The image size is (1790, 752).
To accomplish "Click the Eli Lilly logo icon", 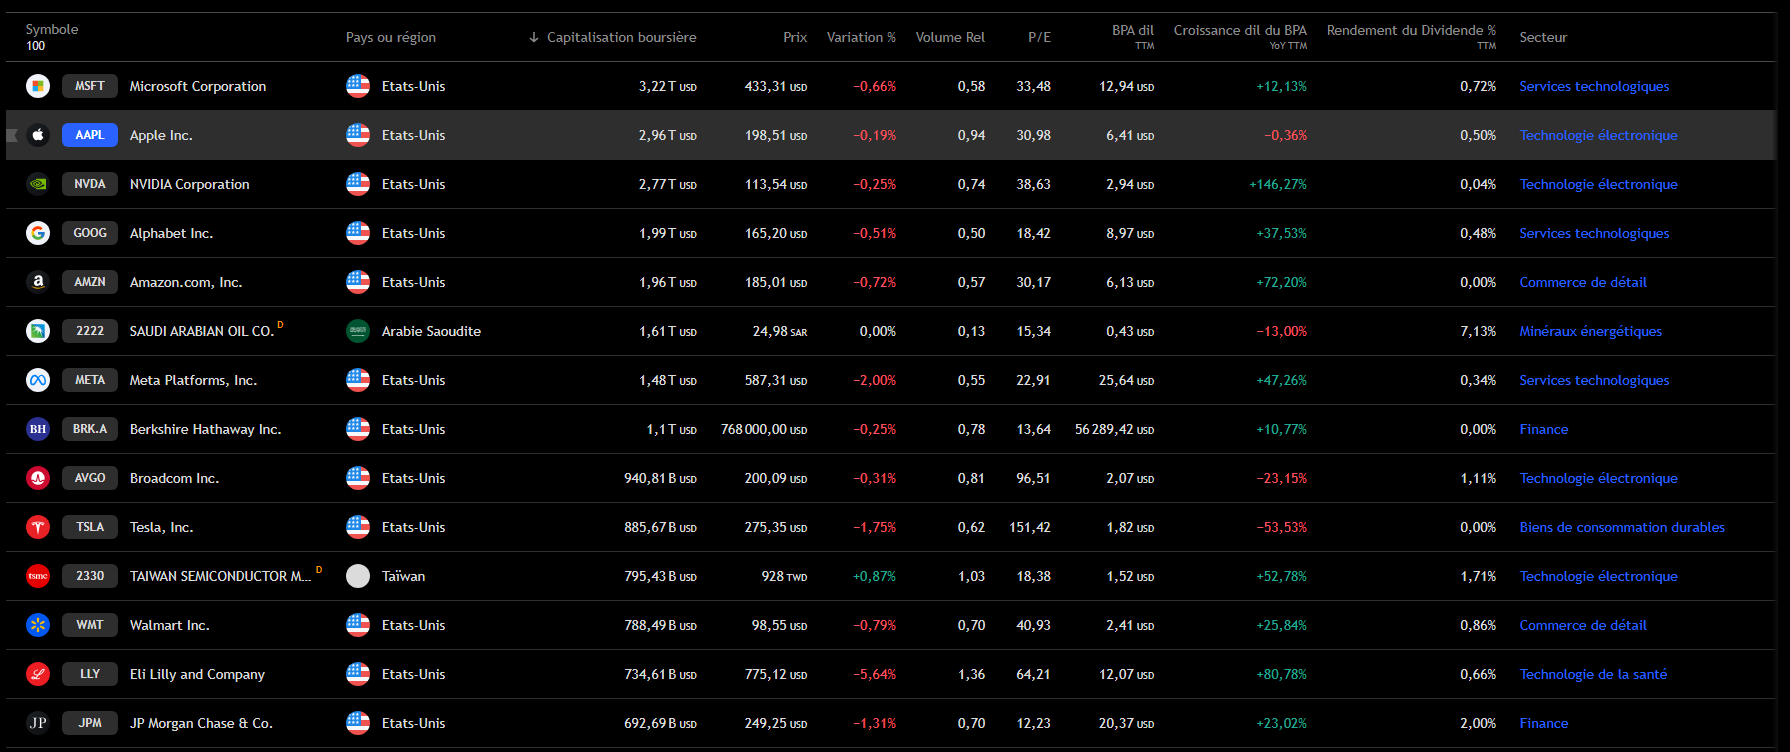I will pyautogui.click(x=38, y=674).
